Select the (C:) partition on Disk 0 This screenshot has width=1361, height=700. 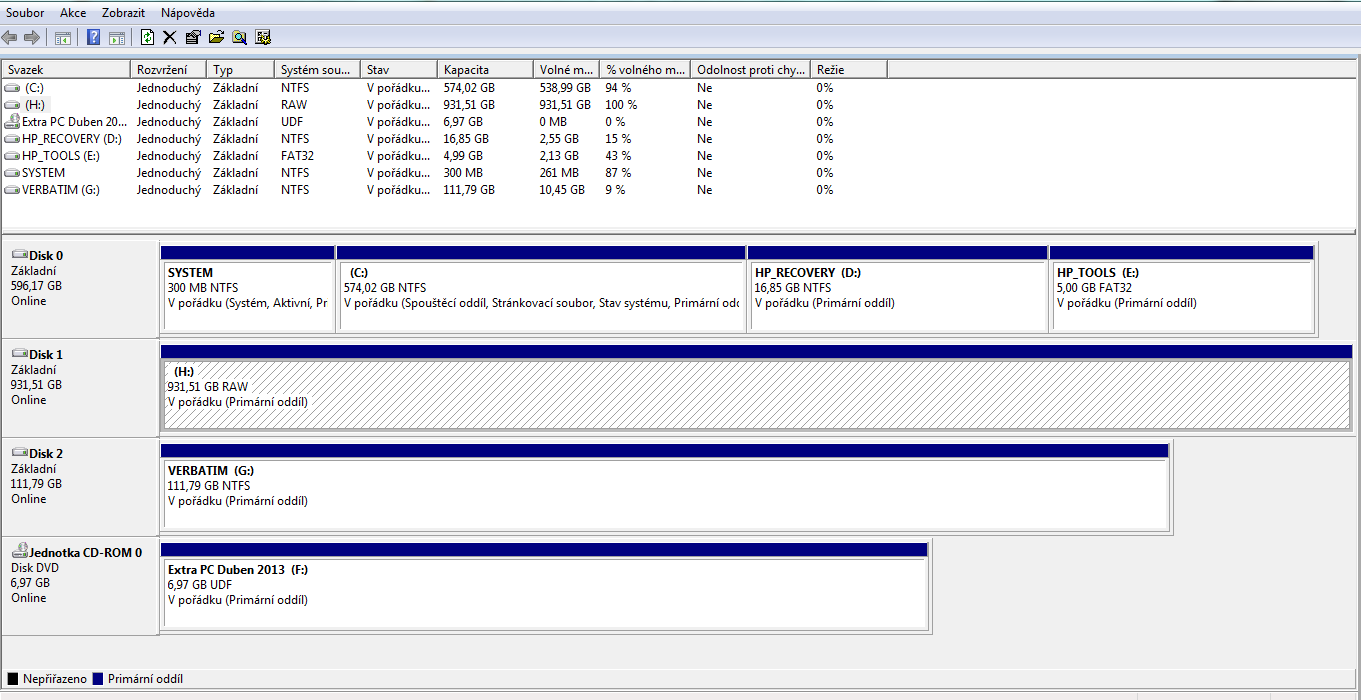pyautogui.click(x=541, y=295)
